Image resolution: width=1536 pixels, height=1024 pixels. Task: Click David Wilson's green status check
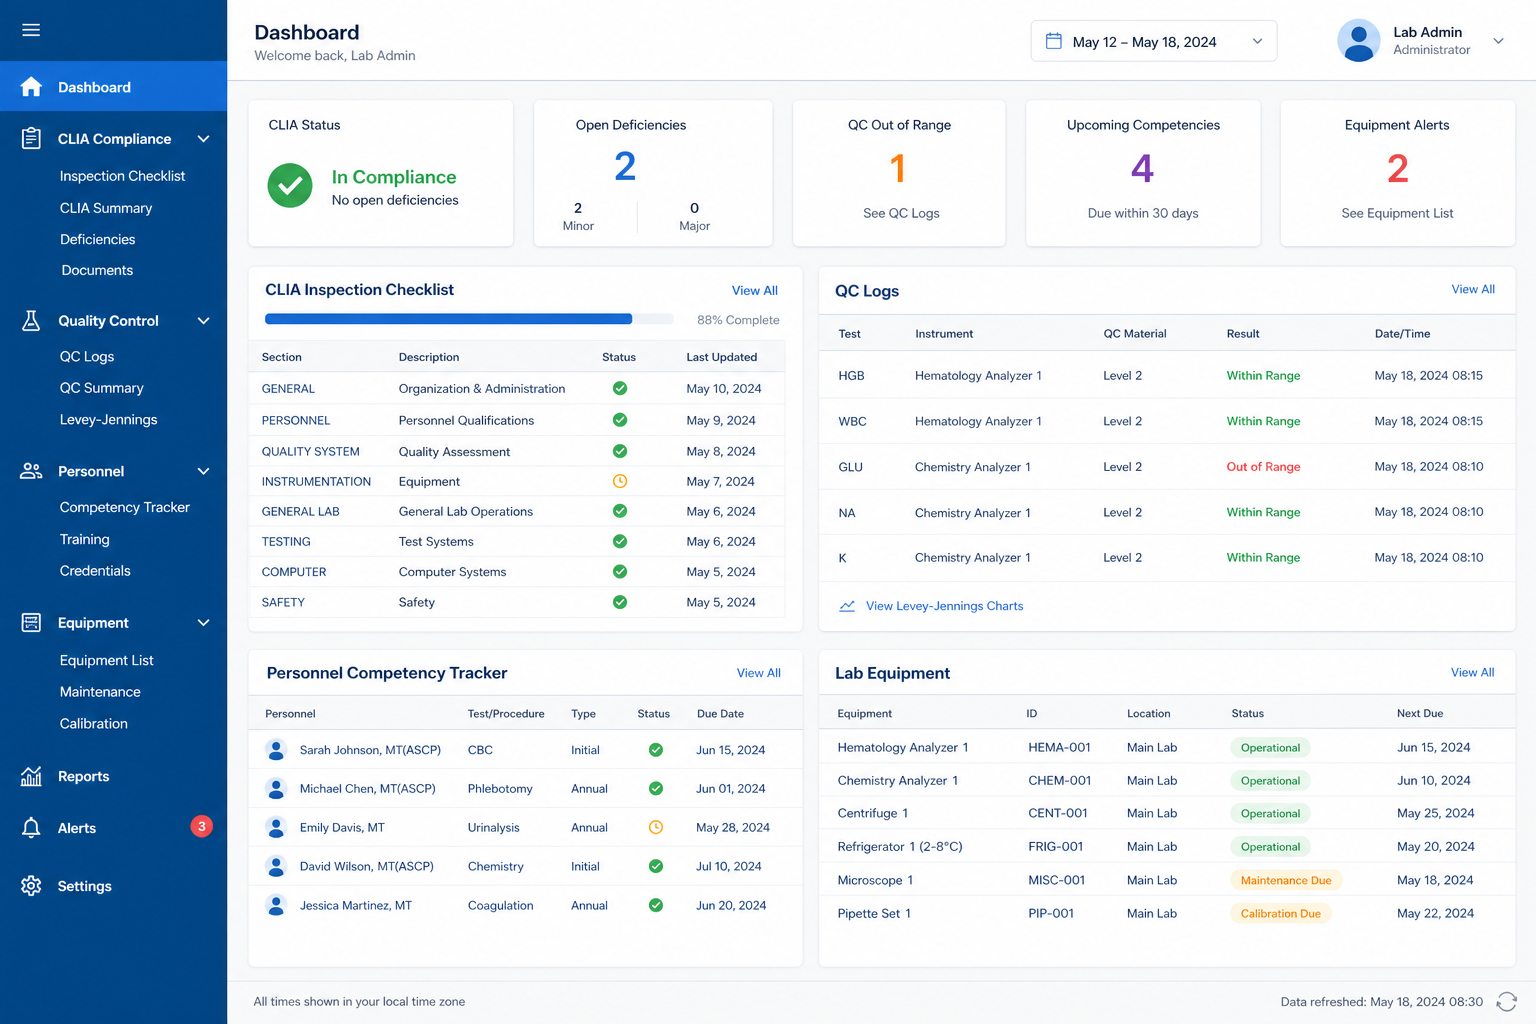click(x=656, y=866)
